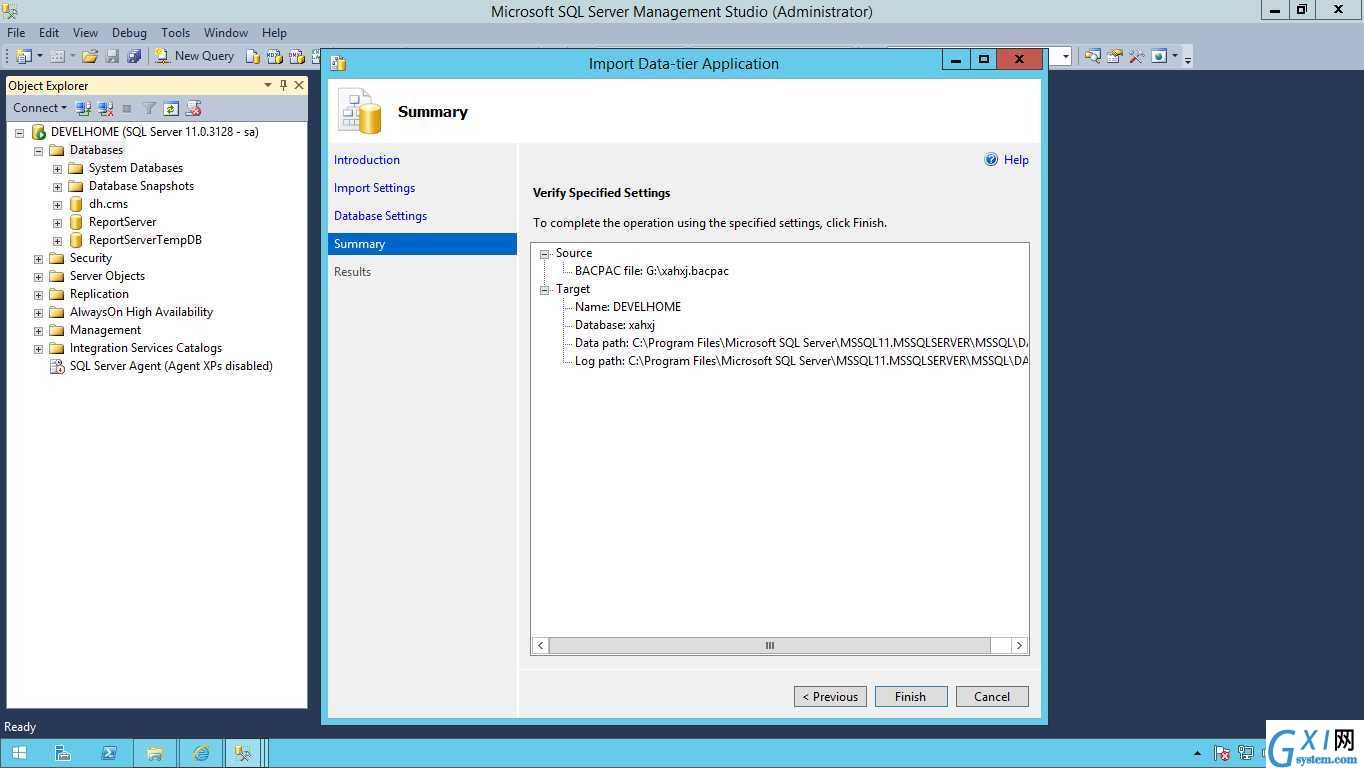Click the Previous button

coord(830,697)
